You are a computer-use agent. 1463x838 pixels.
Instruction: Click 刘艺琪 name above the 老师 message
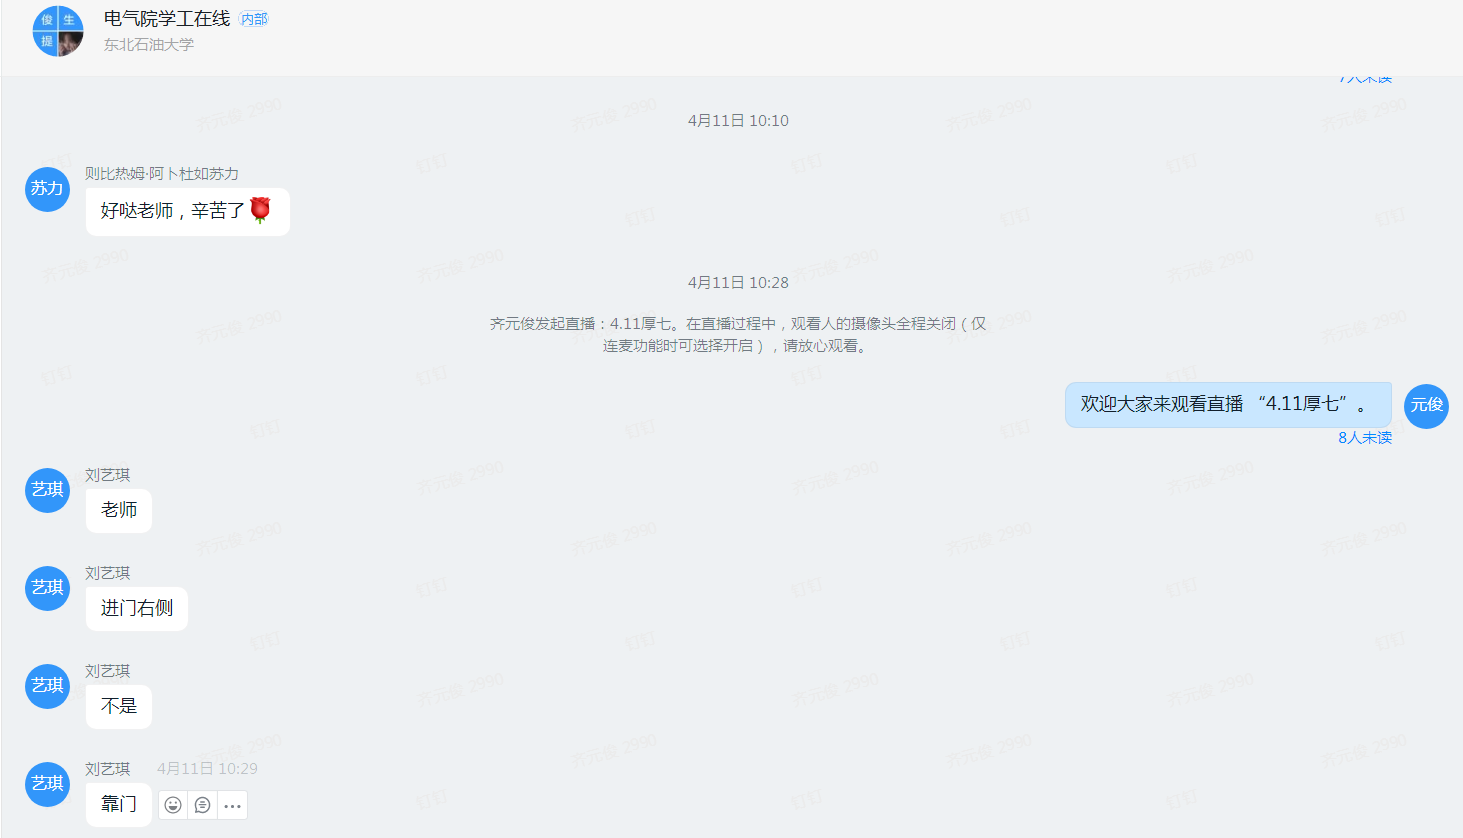point(107,475)
